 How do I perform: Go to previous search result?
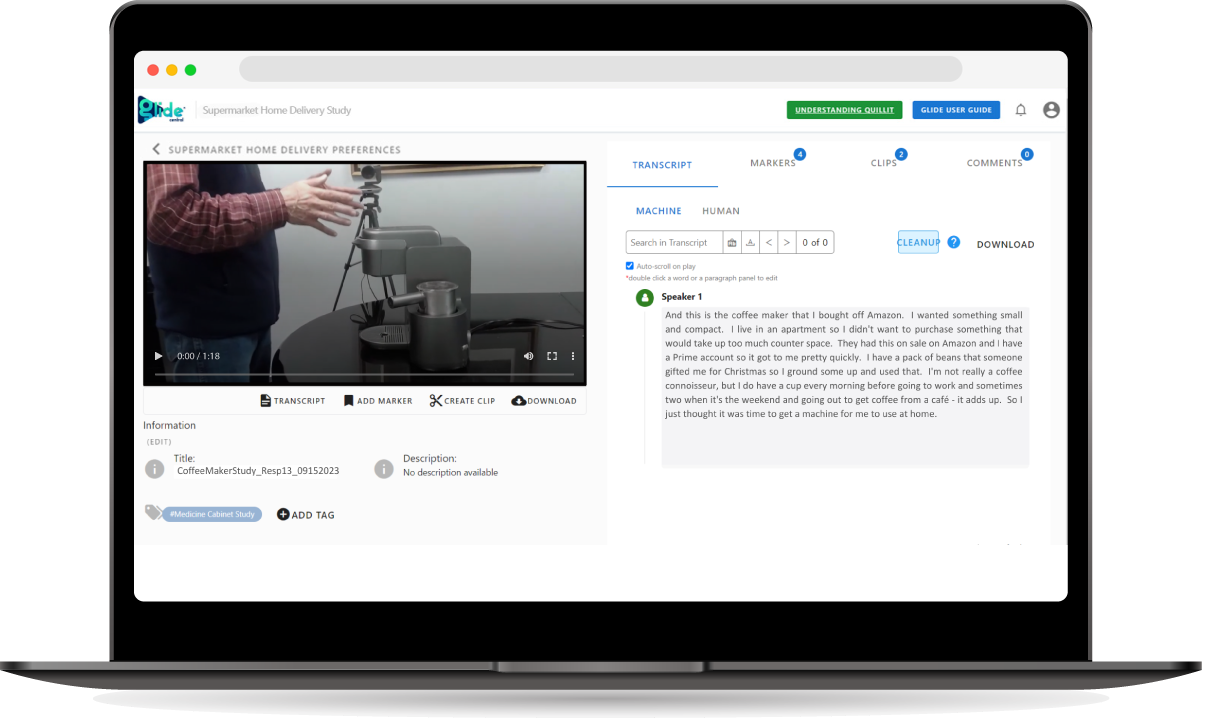tap(768, 242)
